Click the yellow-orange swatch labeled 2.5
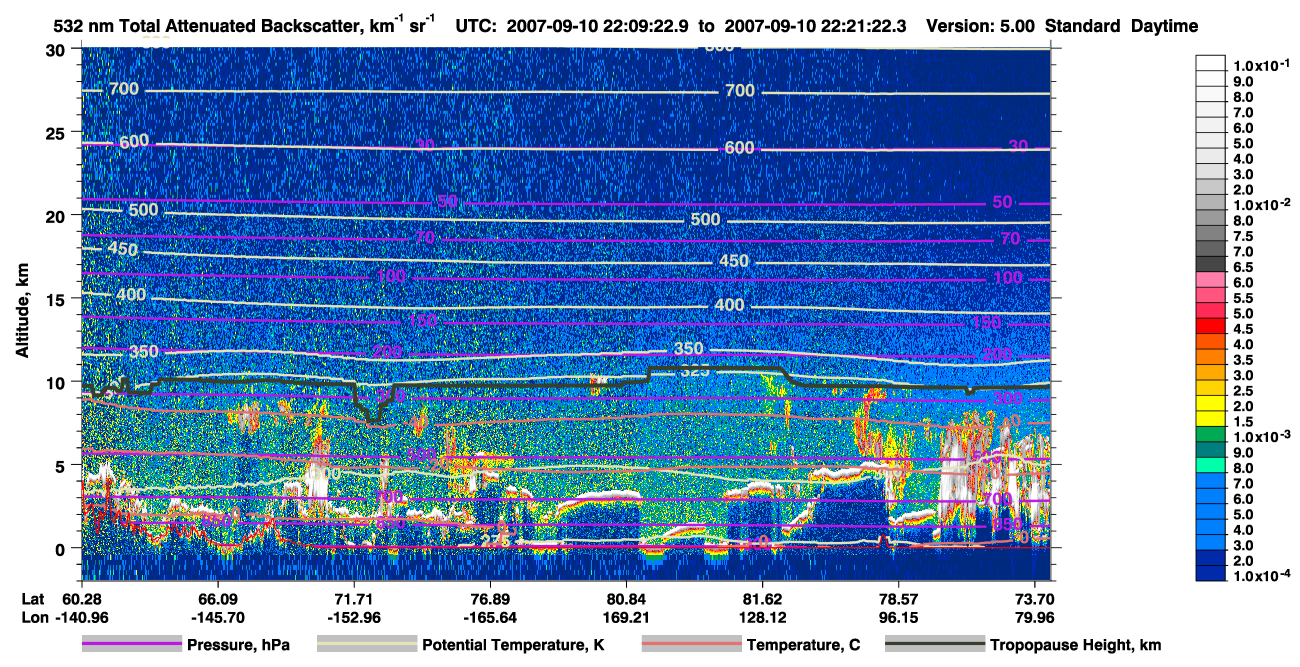 [1210, 388]
